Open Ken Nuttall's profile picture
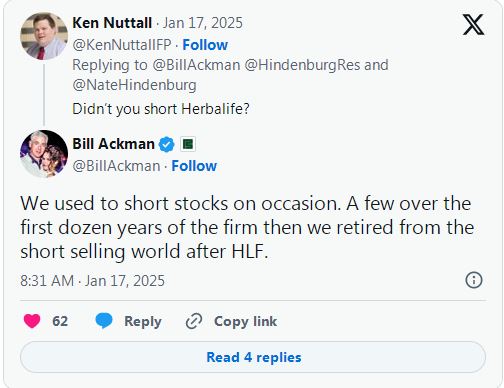Screen dimensions: 504x388 (x=44, y=36)
